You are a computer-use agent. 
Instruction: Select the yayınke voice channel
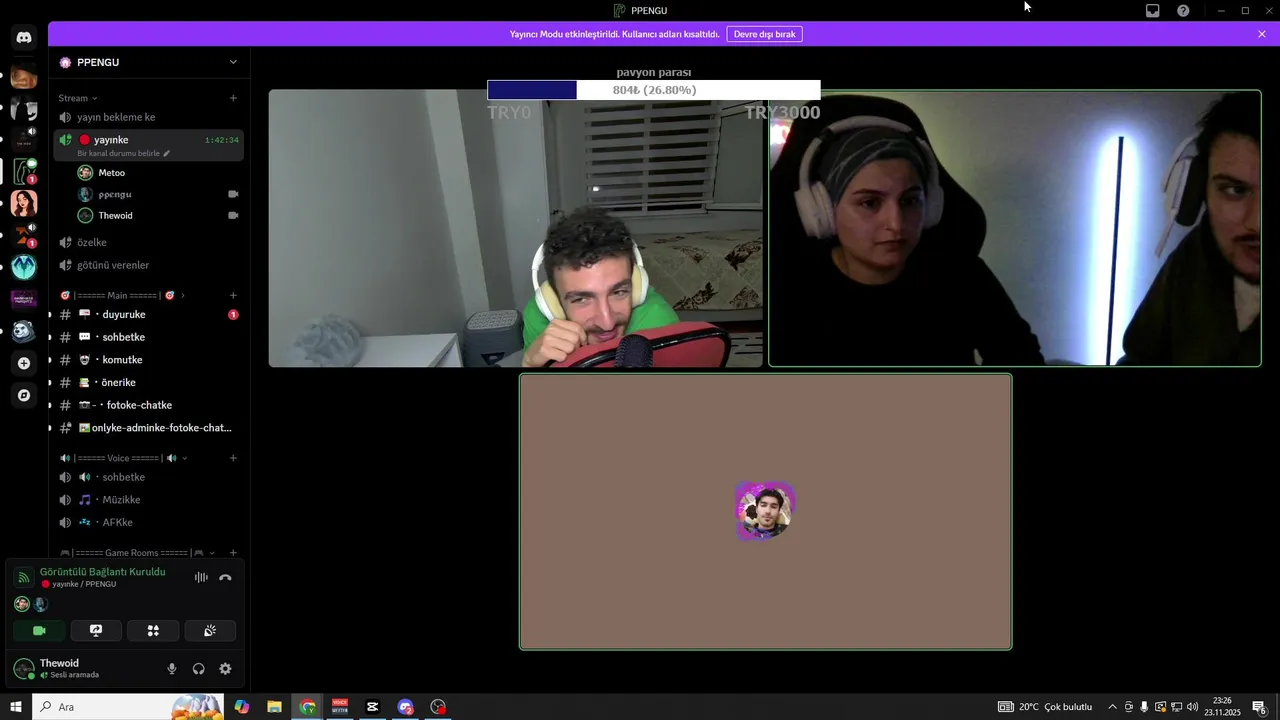(x=148, y=145)
